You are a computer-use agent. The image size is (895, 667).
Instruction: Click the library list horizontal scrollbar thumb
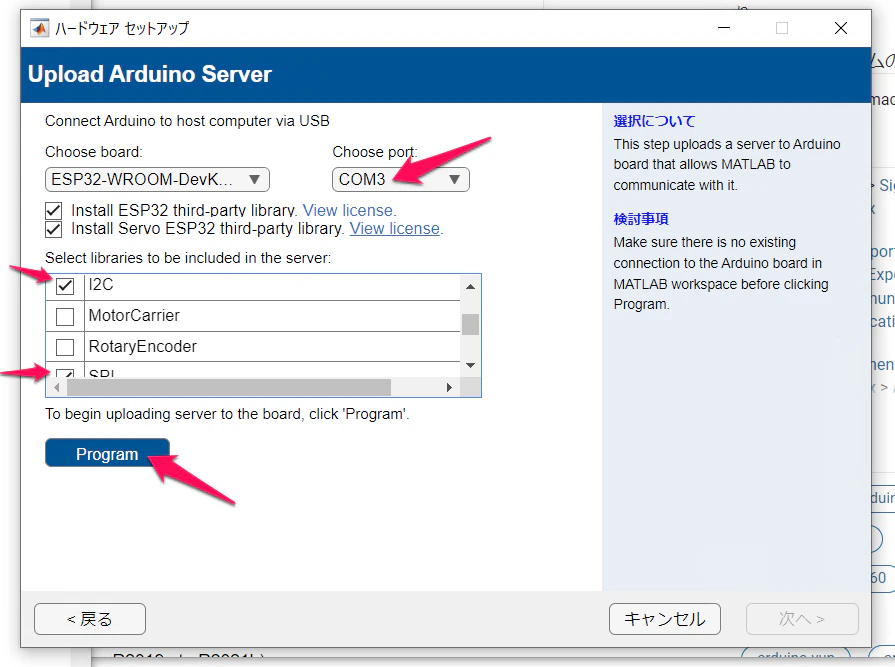click(228, 387)
